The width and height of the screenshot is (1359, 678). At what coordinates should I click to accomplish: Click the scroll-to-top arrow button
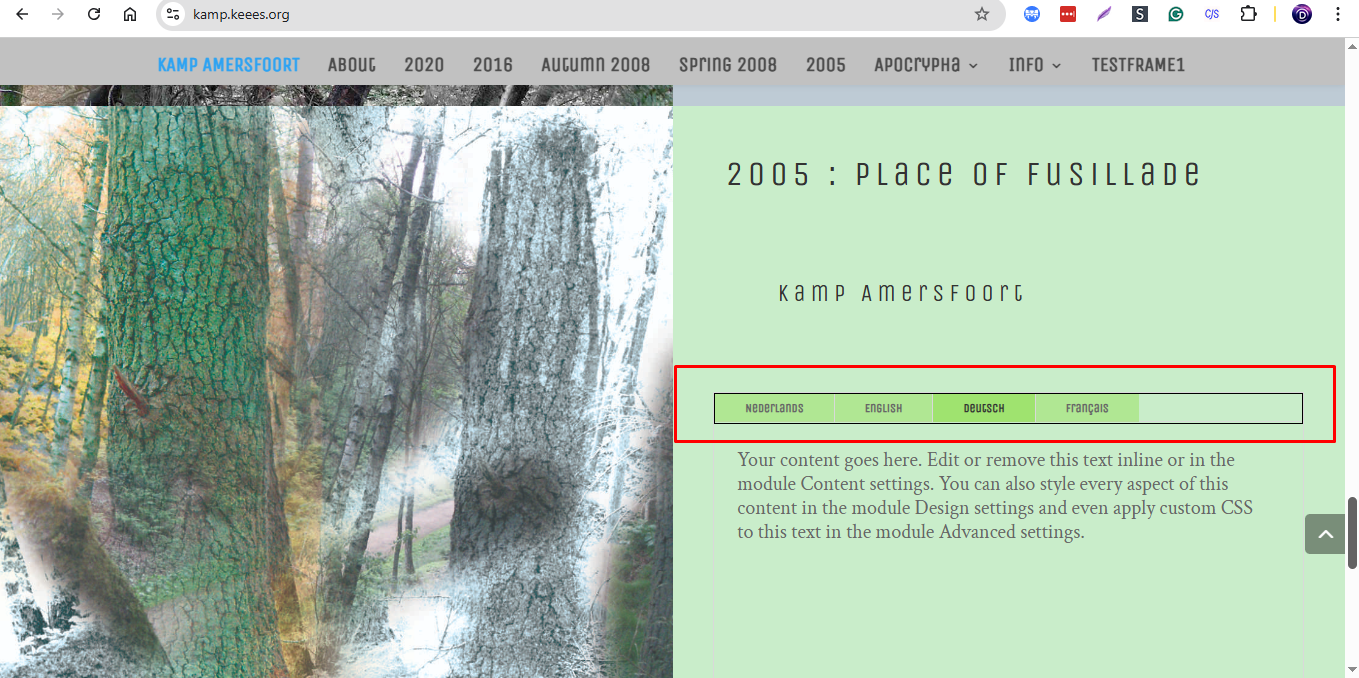pos(1324,534)
